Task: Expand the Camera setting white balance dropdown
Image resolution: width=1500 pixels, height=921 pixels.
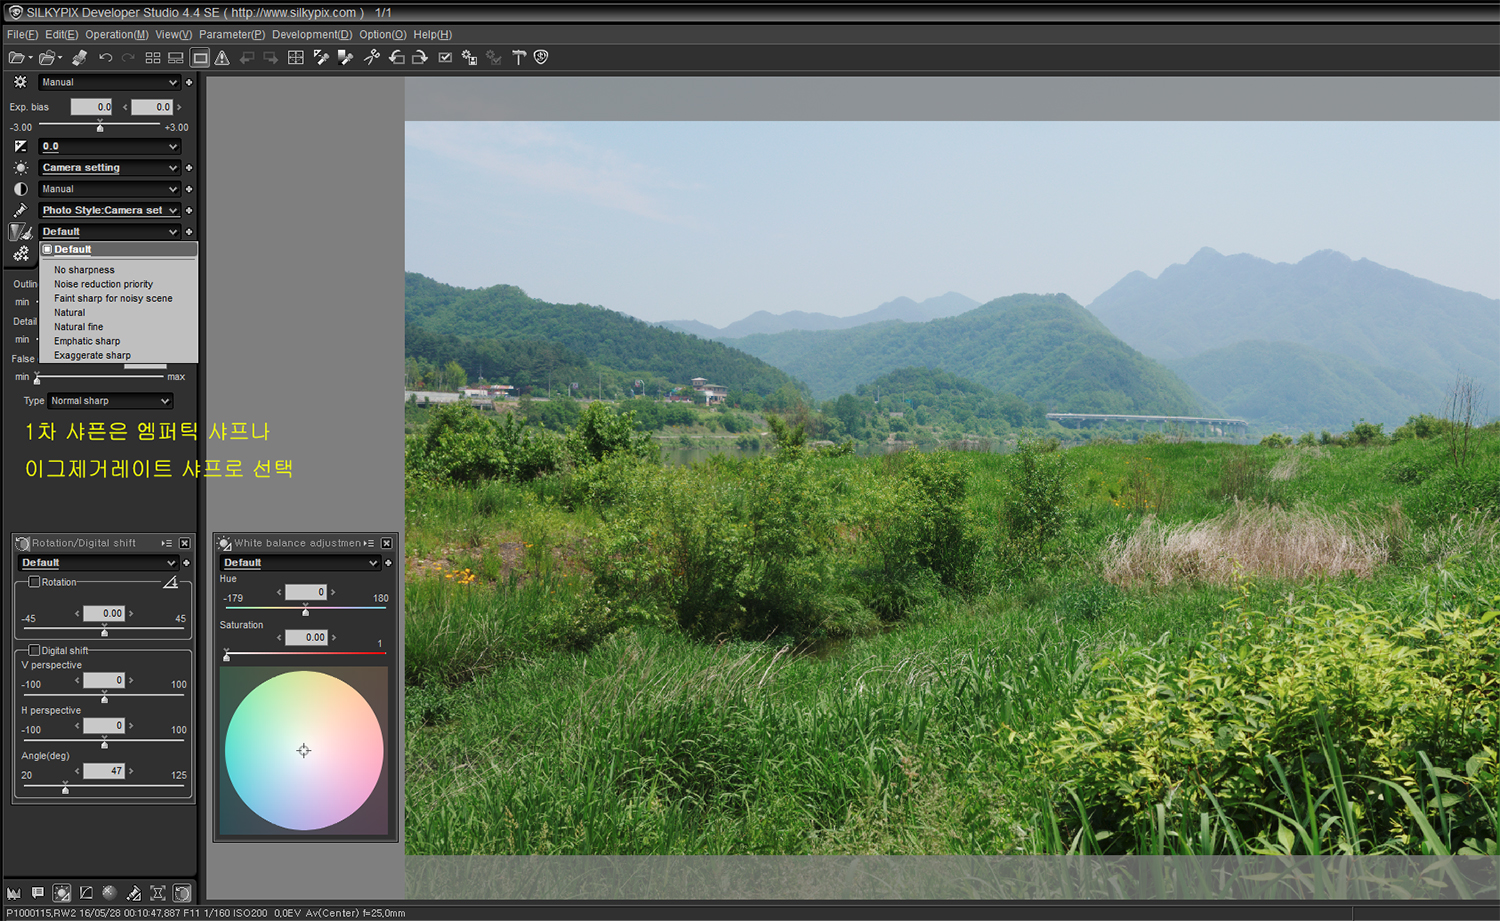Action: coord(109,168)
